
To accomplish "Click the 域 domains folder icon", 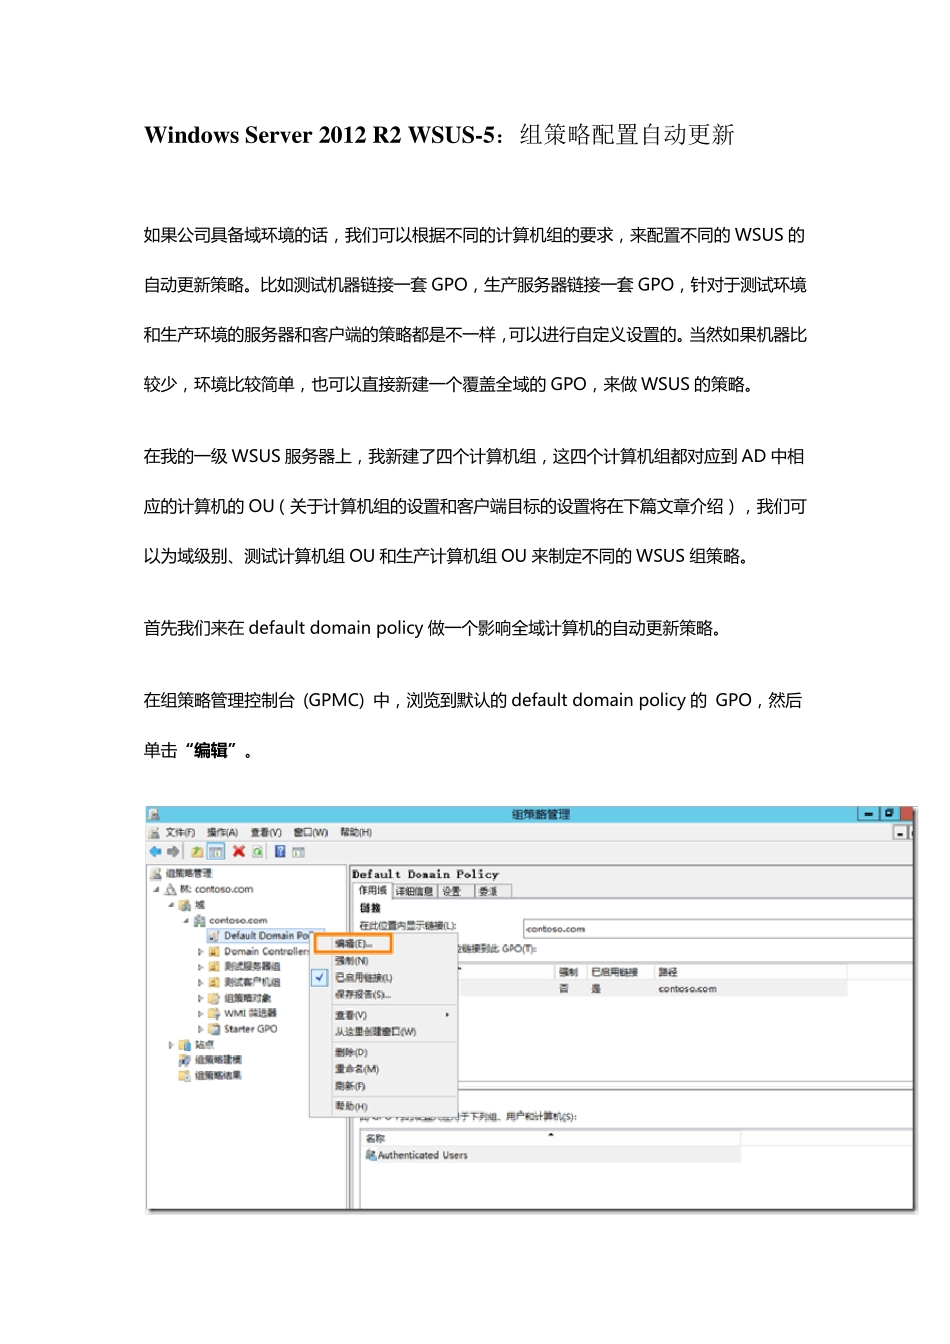I will (x=185, y=905).
